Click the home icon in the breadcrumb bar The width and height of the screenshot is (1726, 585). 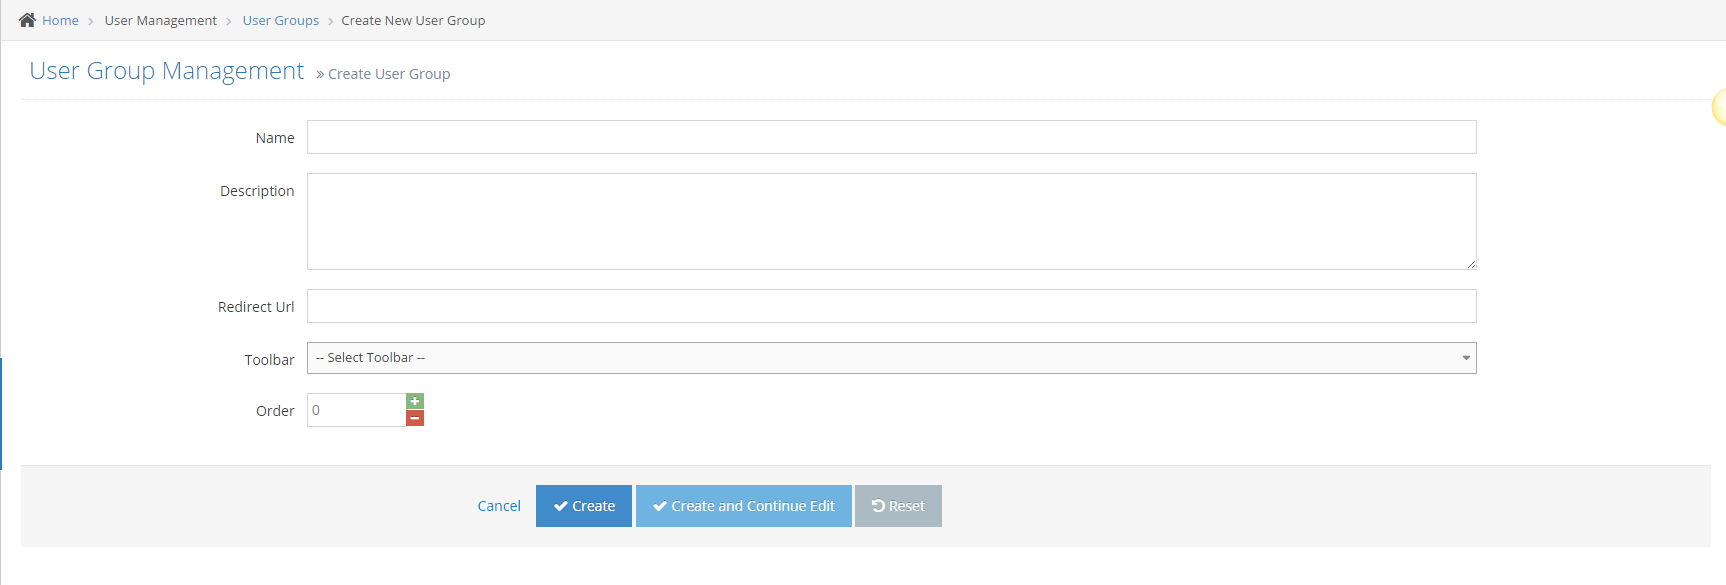click(x=27, y=19)
